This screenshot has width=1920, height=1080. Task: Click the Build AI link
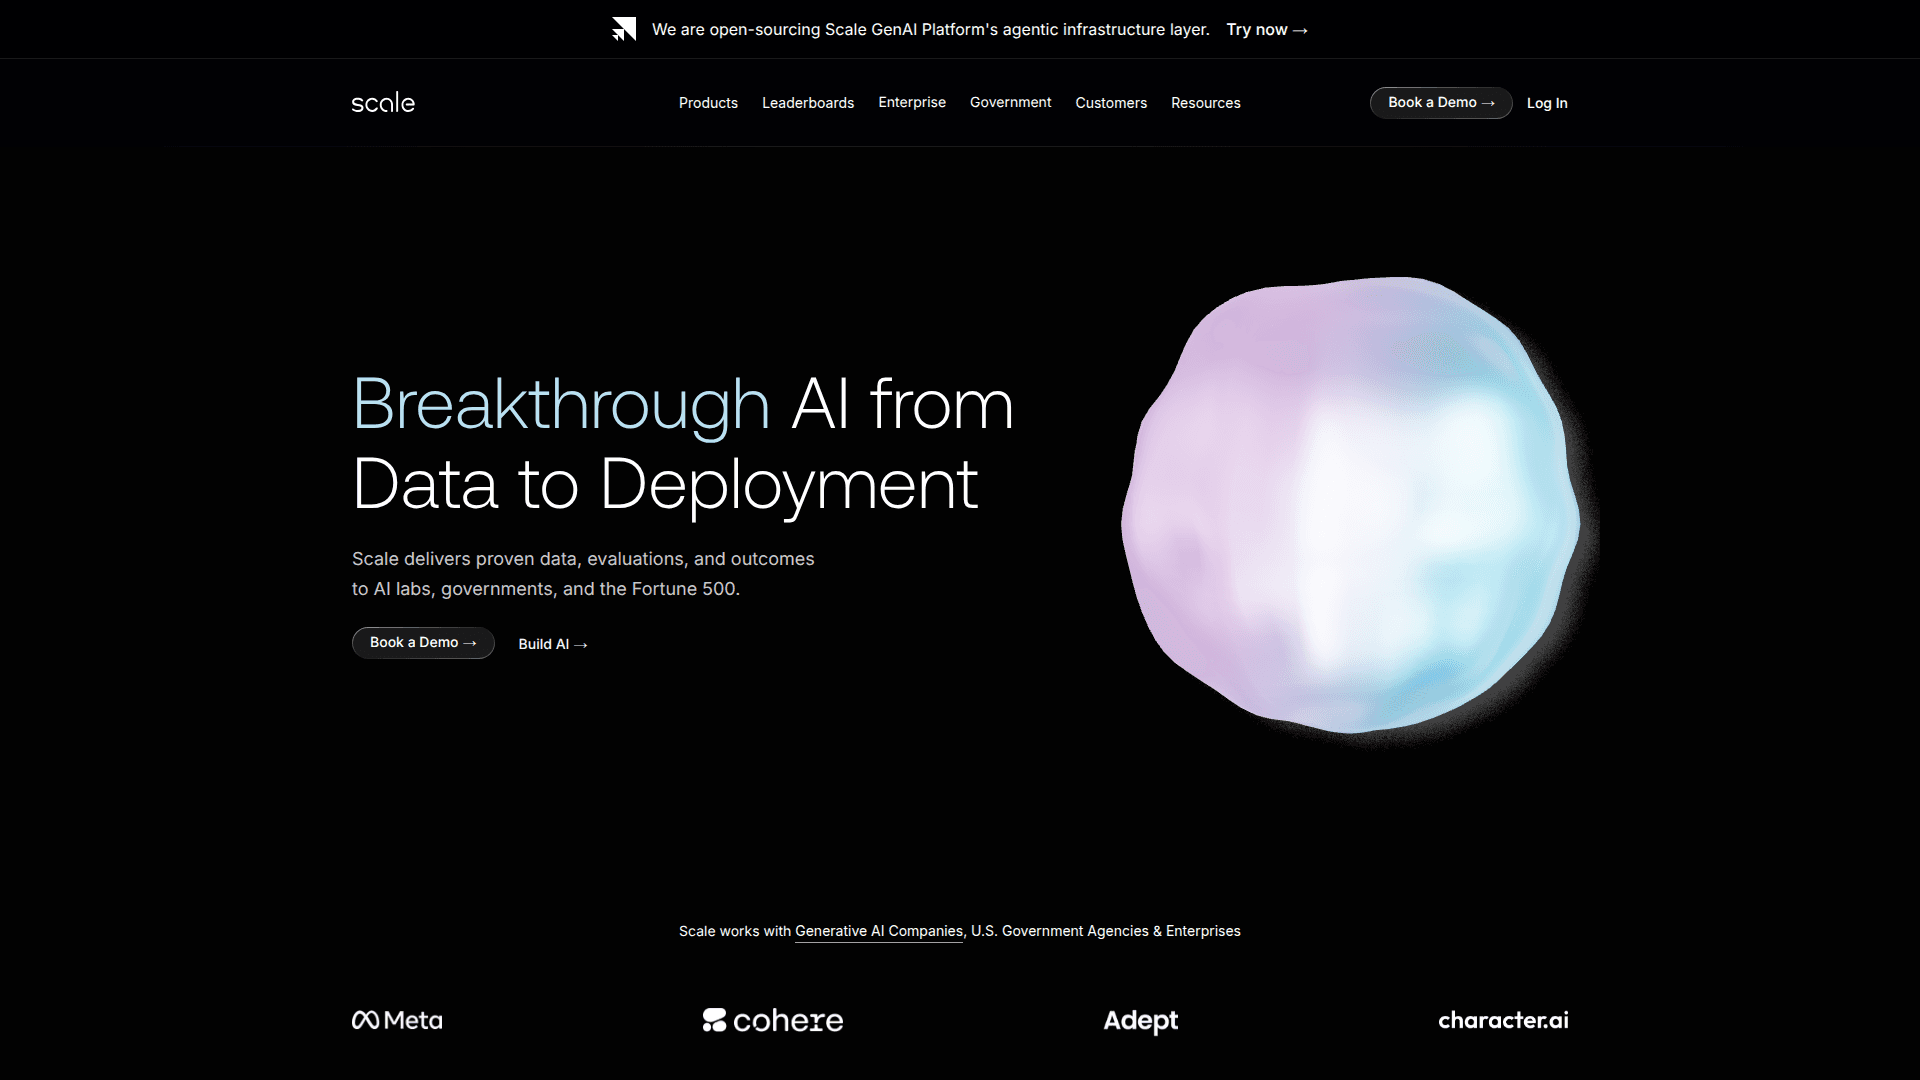tap(552, 644)
